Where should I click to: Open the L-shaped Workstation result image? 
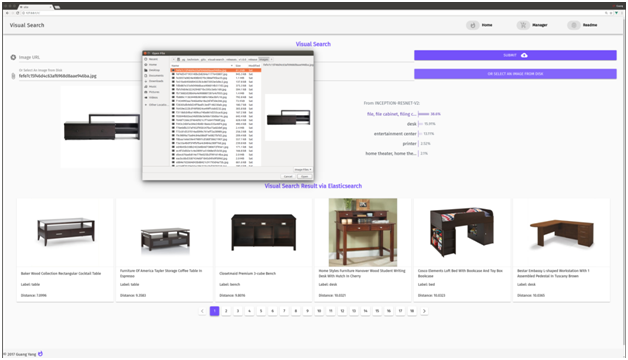(x=562, y=233)
